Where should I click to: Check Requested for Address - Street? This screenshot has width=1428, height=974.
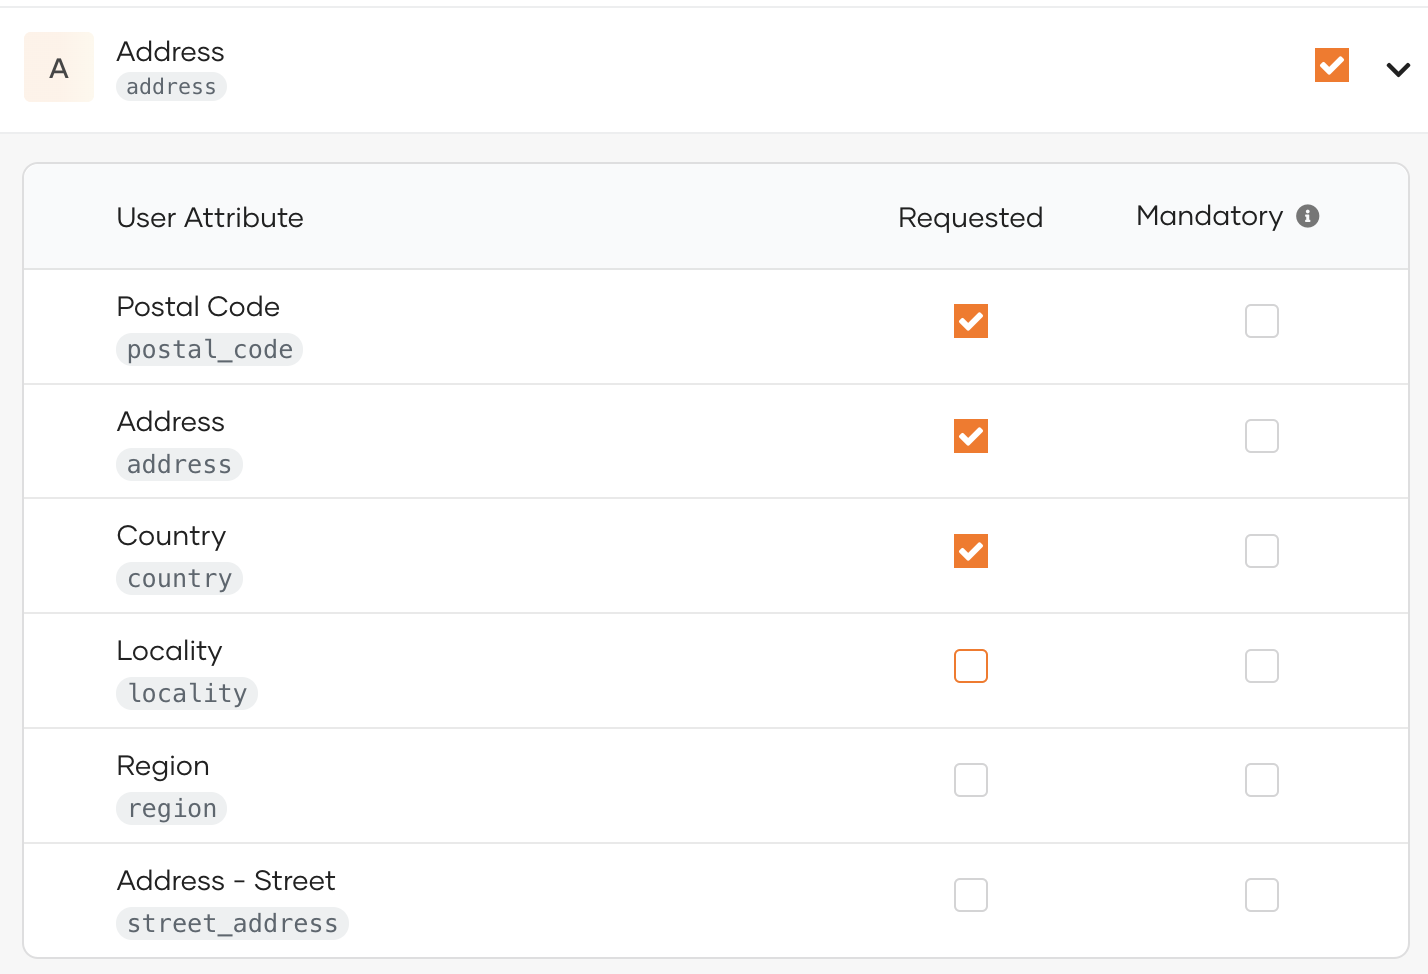971,895
